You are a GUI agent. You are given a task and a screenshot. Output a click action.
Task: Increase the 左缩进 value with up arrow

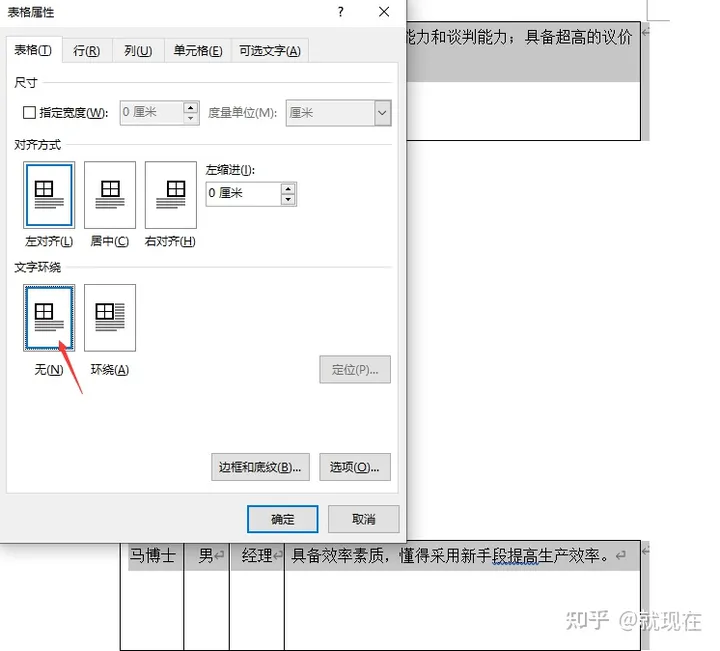[x=288, y=189]
